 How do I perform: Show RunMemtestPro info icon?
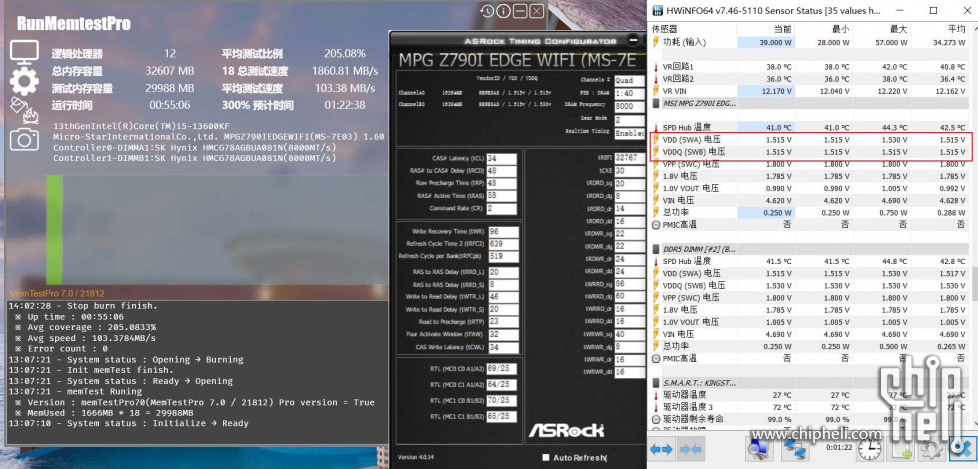pyautogui.click(x=503, y=11)
